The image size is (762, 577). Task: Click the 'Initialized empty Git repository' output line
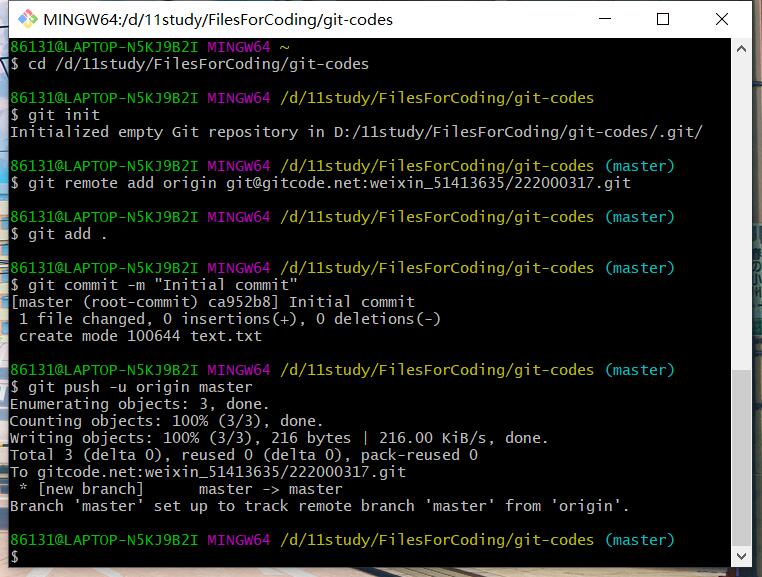click(x=356, y=132)
